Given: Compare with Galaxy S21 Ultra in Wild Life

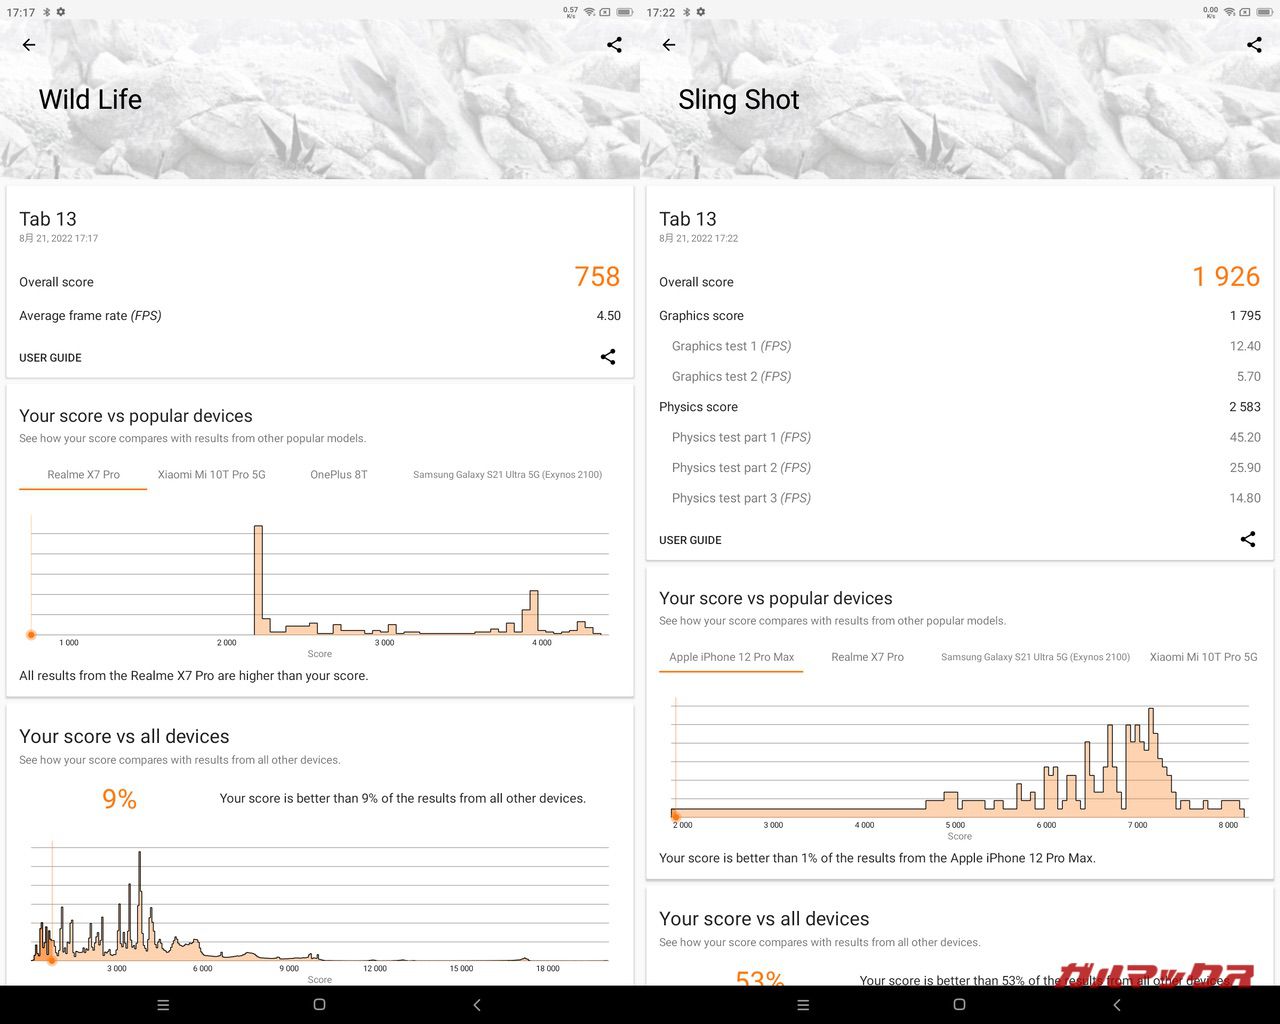Looking at the screenshot, I should (507, 475).
